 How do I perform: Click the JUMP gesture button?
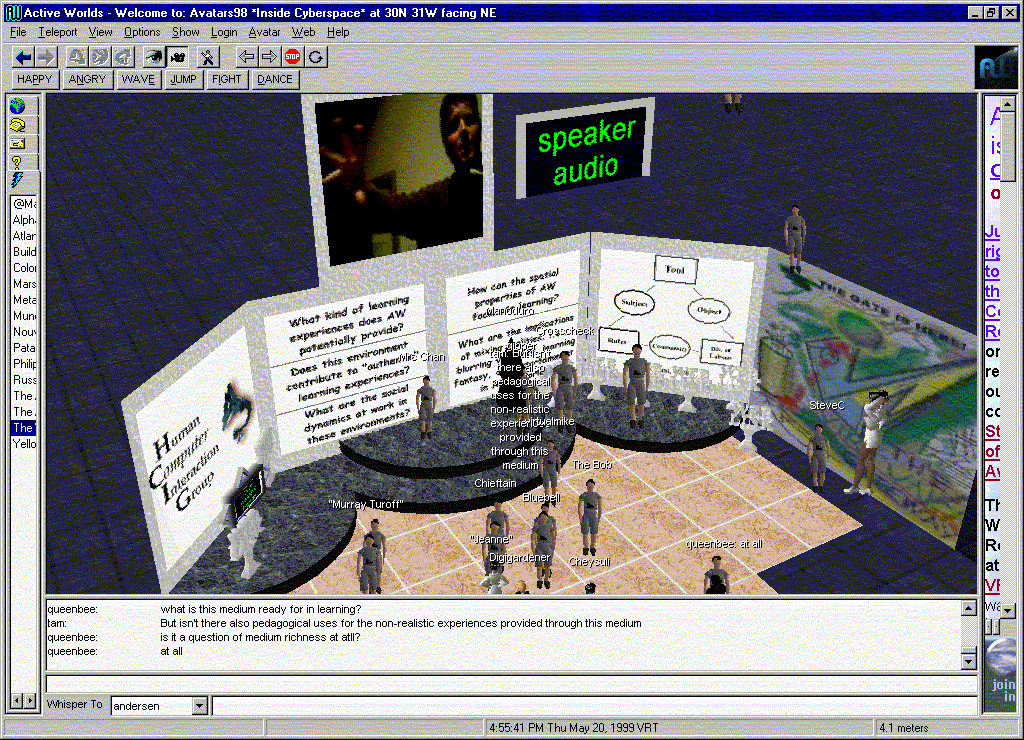[x=183, y=80]
